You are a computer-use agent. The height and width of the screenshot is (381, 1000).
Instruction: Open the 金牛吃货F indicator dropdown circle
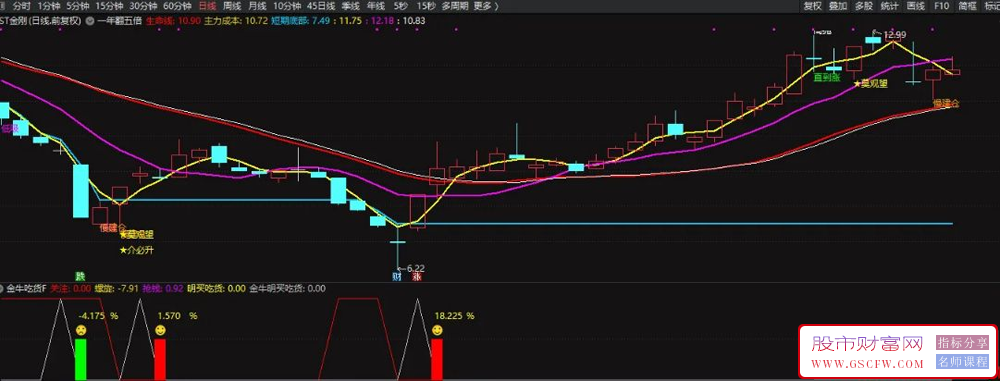pos(3,288)
